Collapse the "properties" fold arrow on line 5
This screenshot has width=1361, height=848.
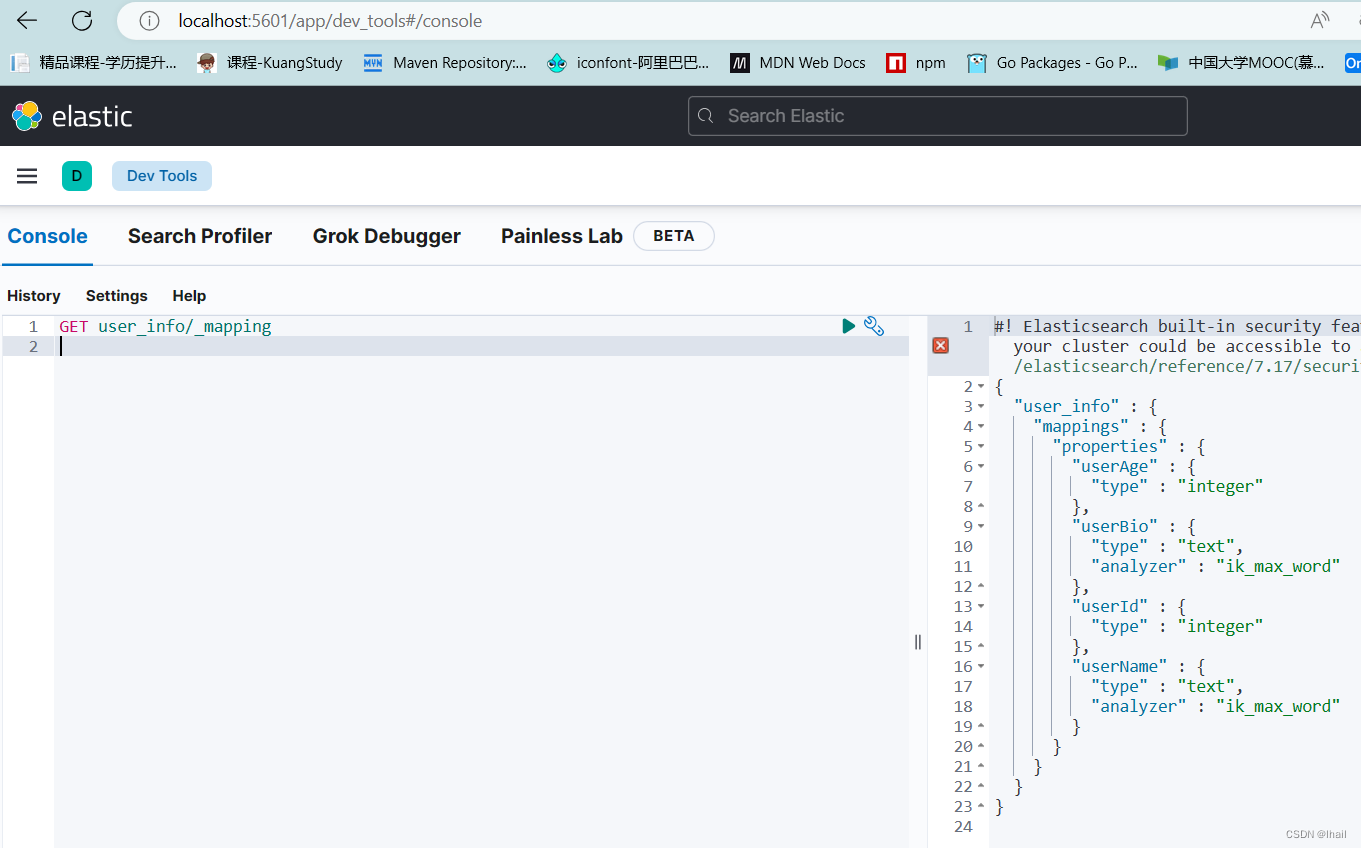coord(981,447)
